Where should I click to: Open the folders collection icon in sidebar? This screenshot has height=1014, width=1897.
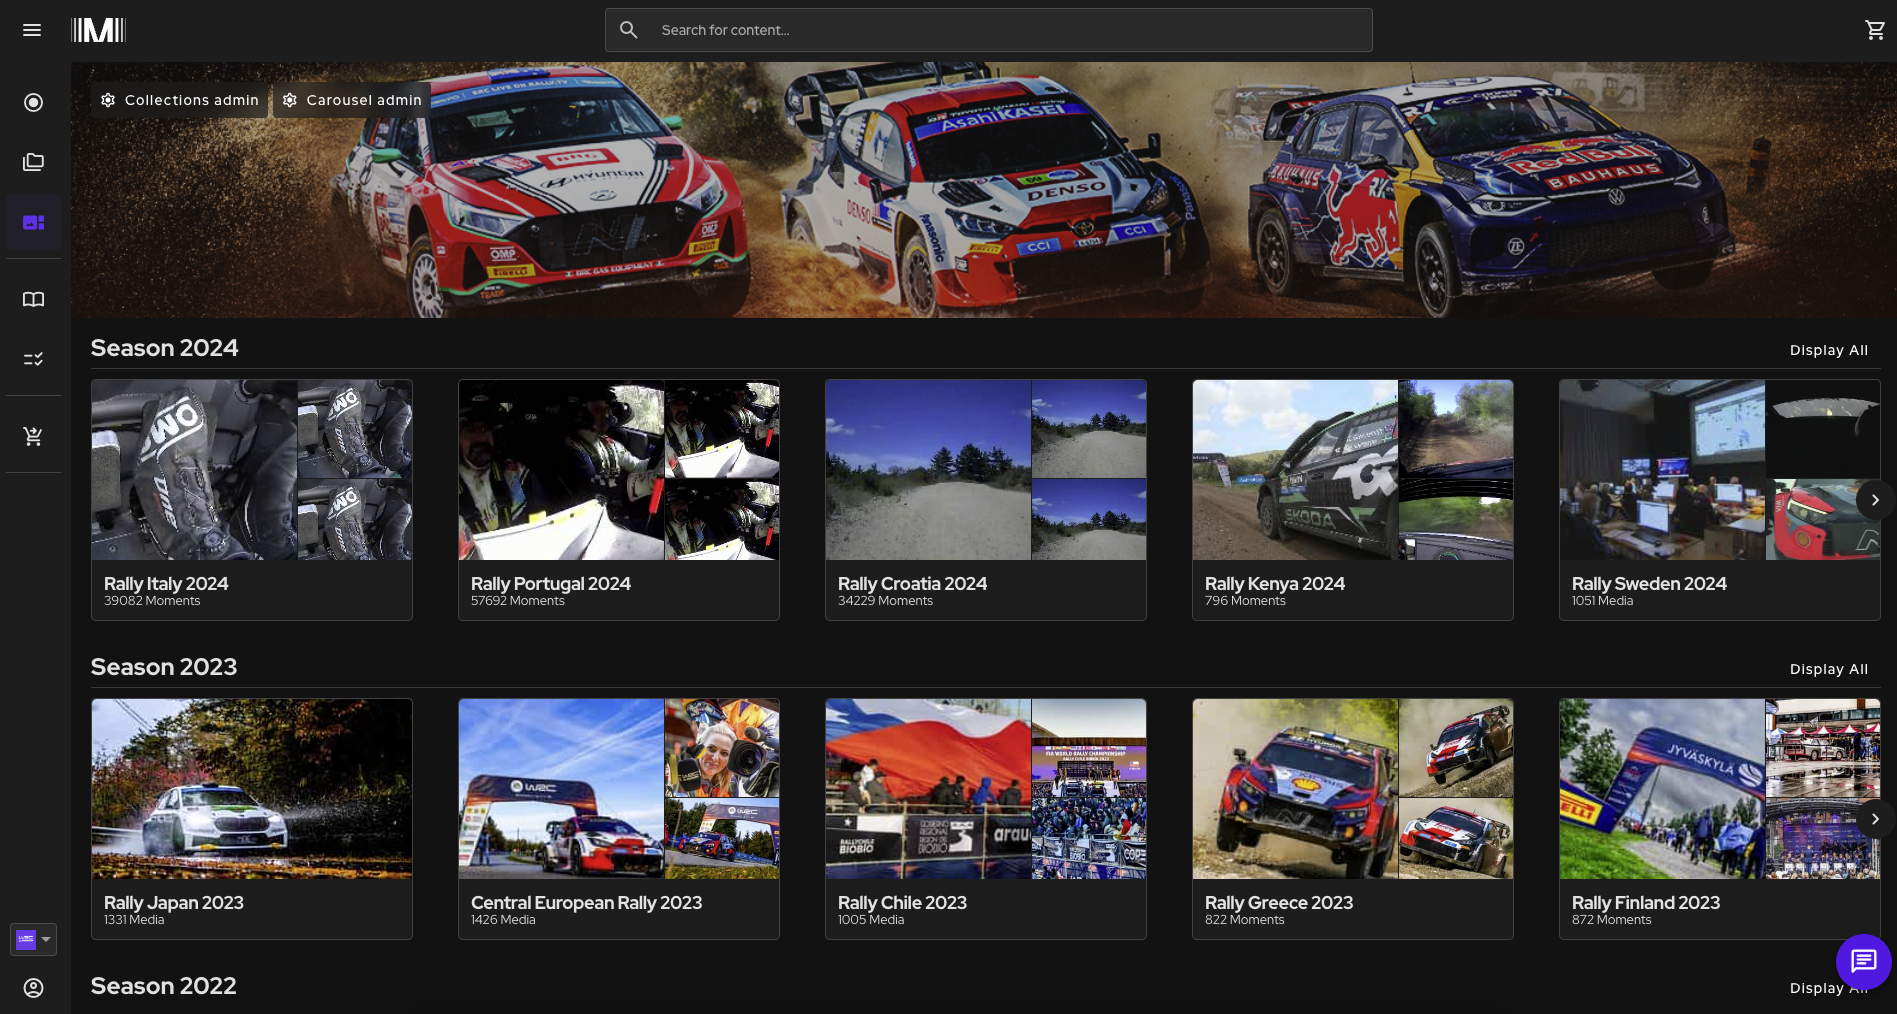[x=33, y=162]
